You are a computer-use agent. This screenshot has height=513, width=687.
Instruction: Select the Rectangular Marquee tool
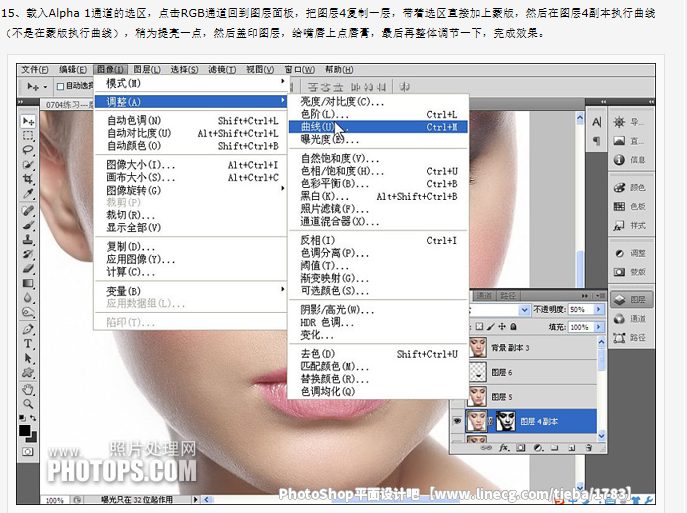[x=28, y=135]
